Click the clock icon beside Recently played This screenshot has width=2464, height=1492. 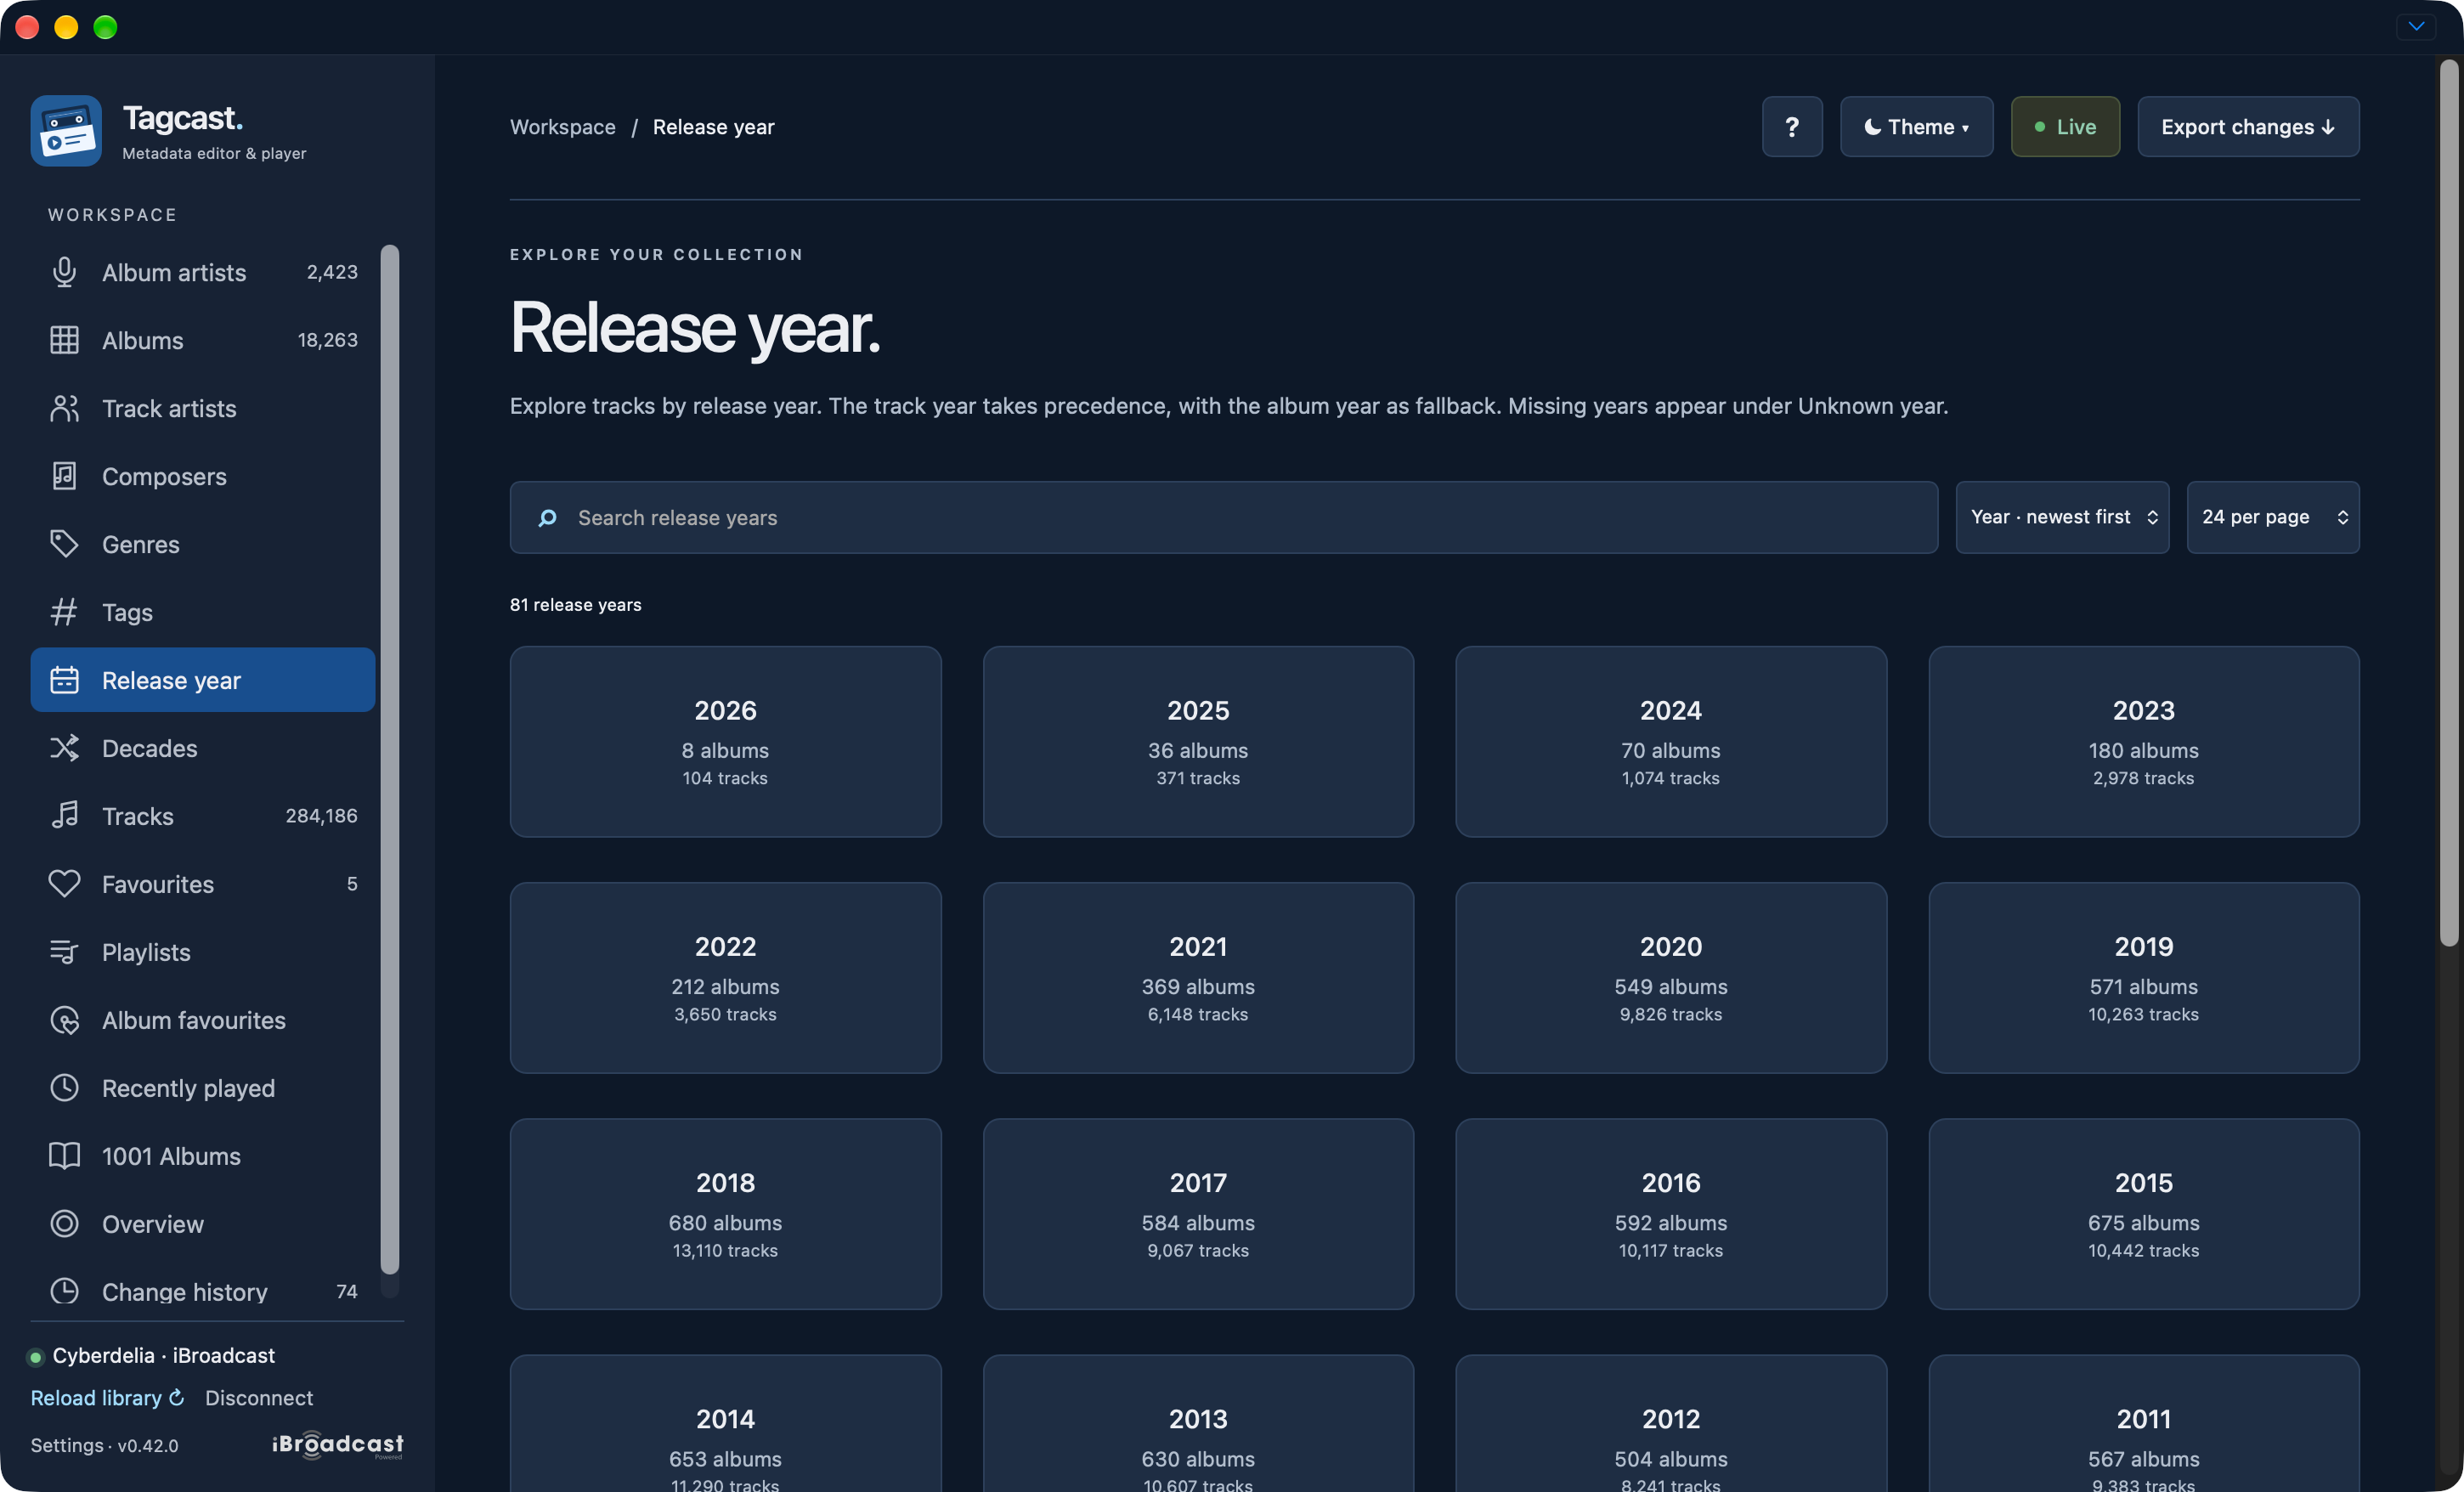click(x=64, y=1088)
